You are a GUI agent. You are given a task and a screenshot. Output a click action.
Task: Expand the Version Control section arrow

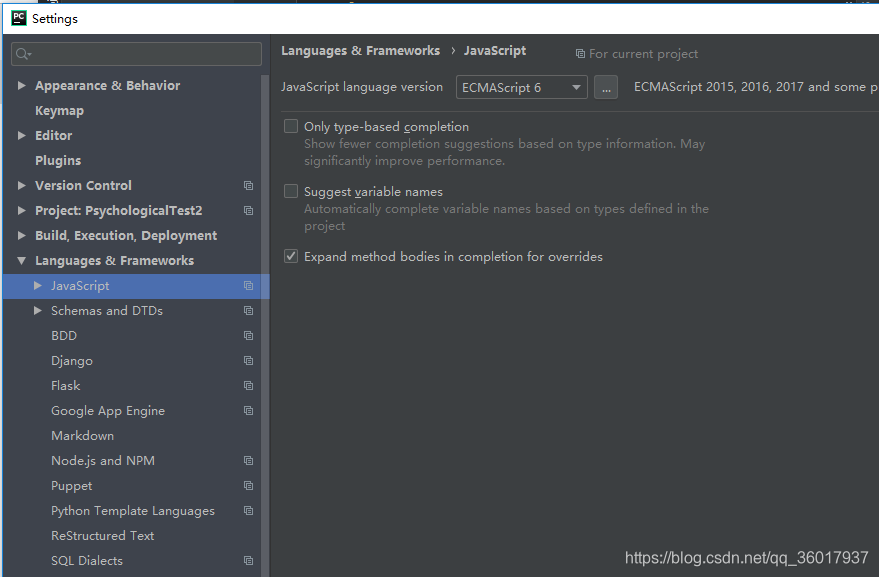pyautogui.click(x=21, y=185)
